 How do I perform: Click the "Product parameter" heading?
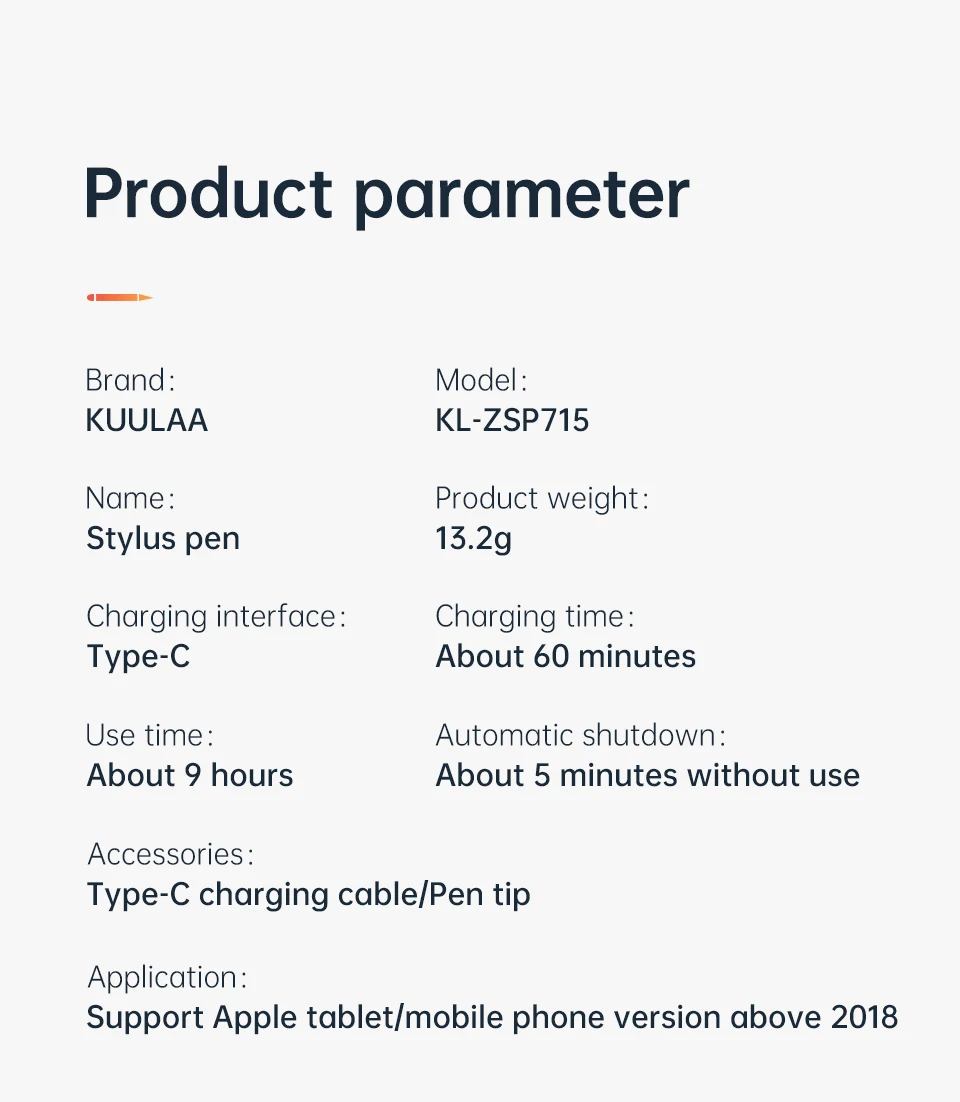pyautogui.click(x=386, y=193)
